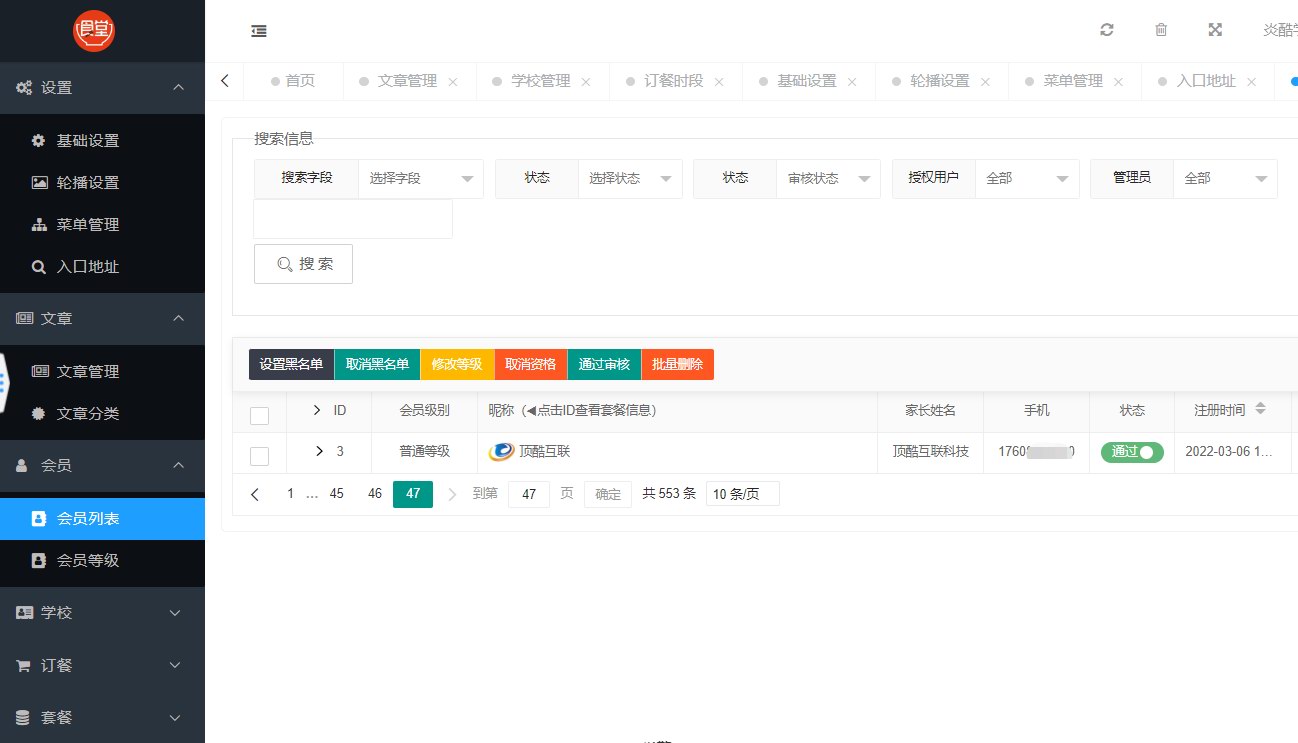Click the 取消资格 button

click(530, 364)
